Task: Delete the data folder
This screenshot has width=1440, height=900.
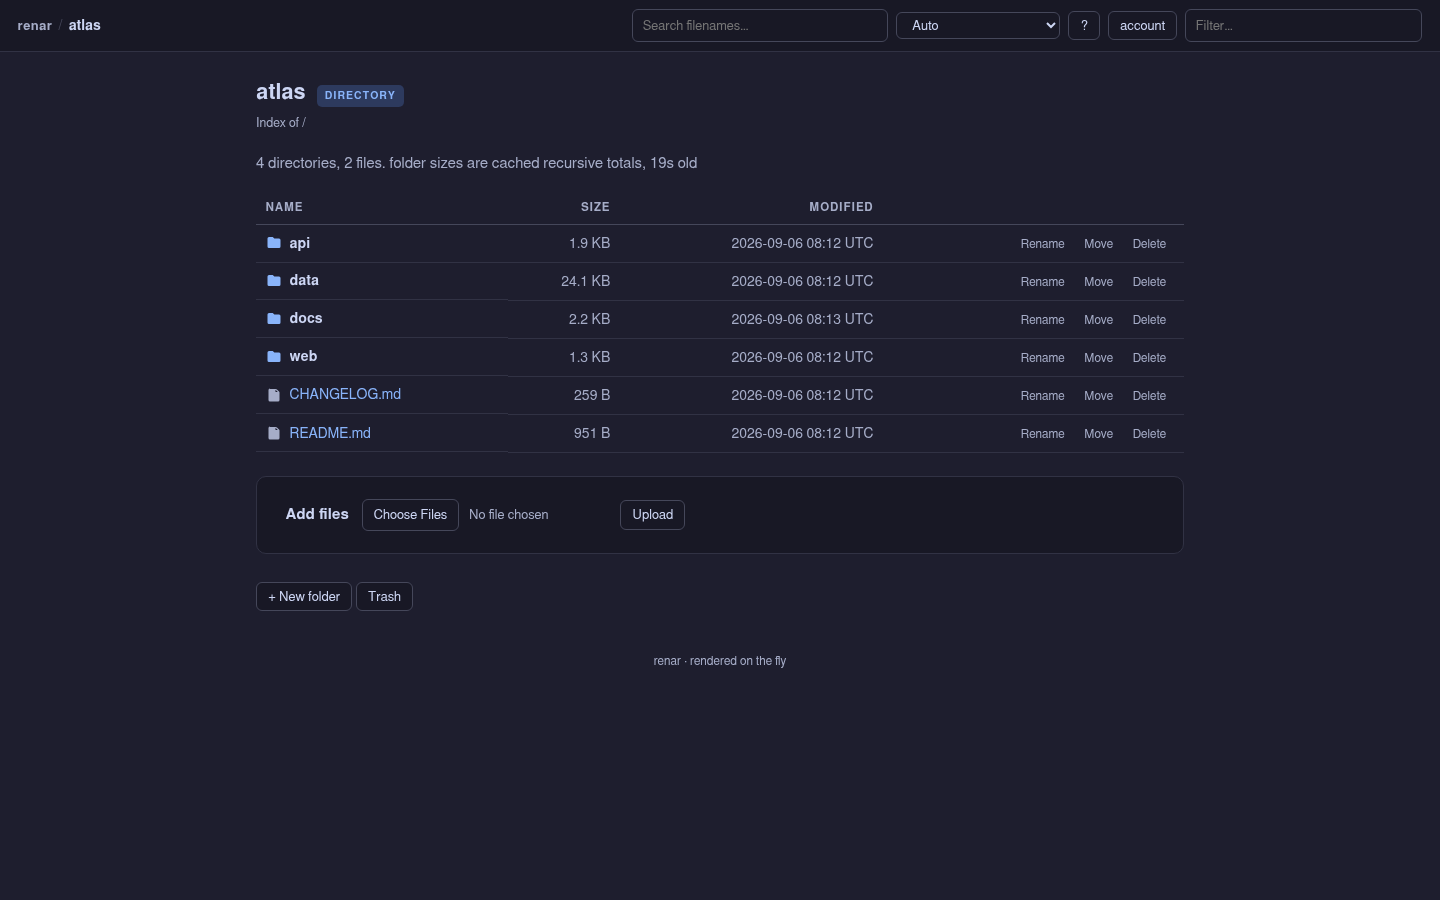Action: (1149, 282)
